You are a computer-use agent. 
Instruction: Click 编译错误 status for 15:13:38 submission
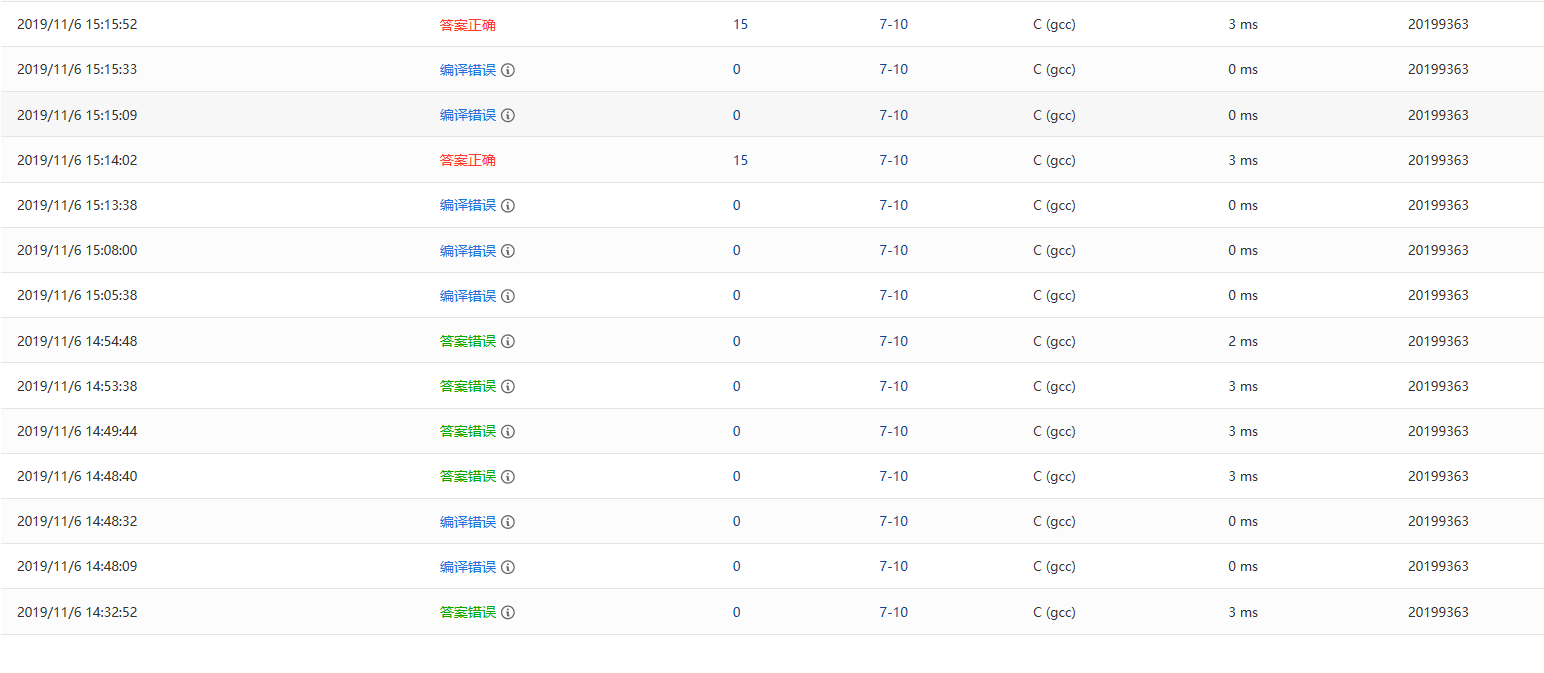tap(468, 205)
